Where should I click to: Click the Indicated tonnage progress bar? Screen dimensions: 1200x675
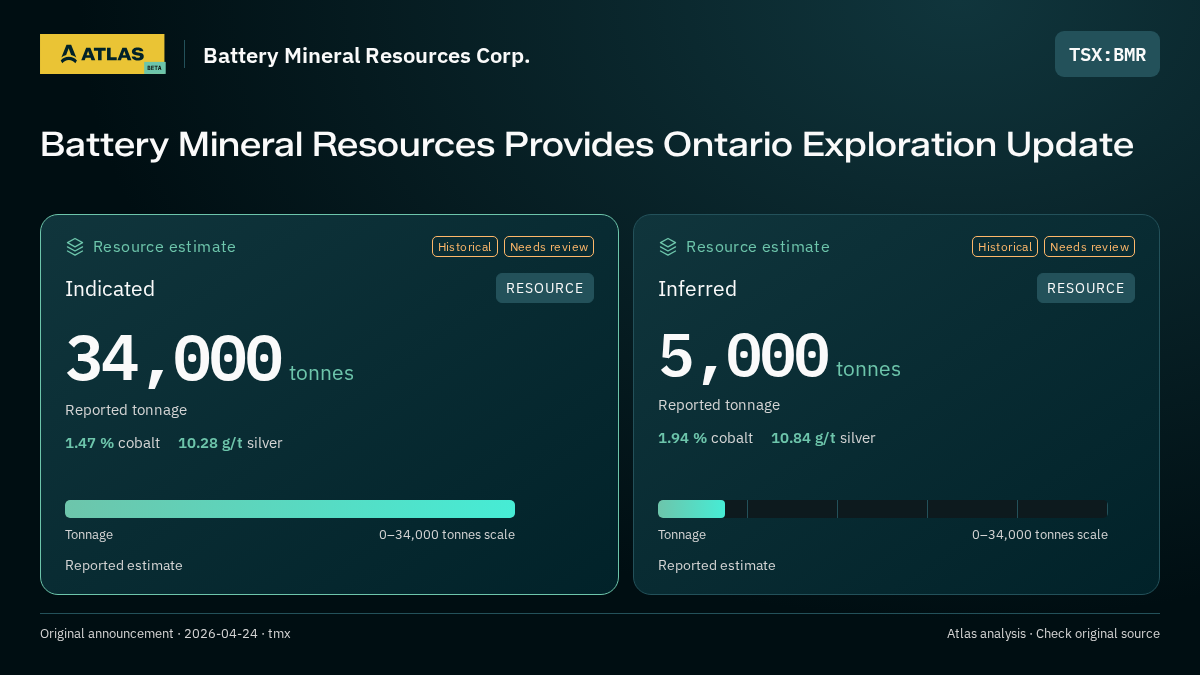coord(290,509)
